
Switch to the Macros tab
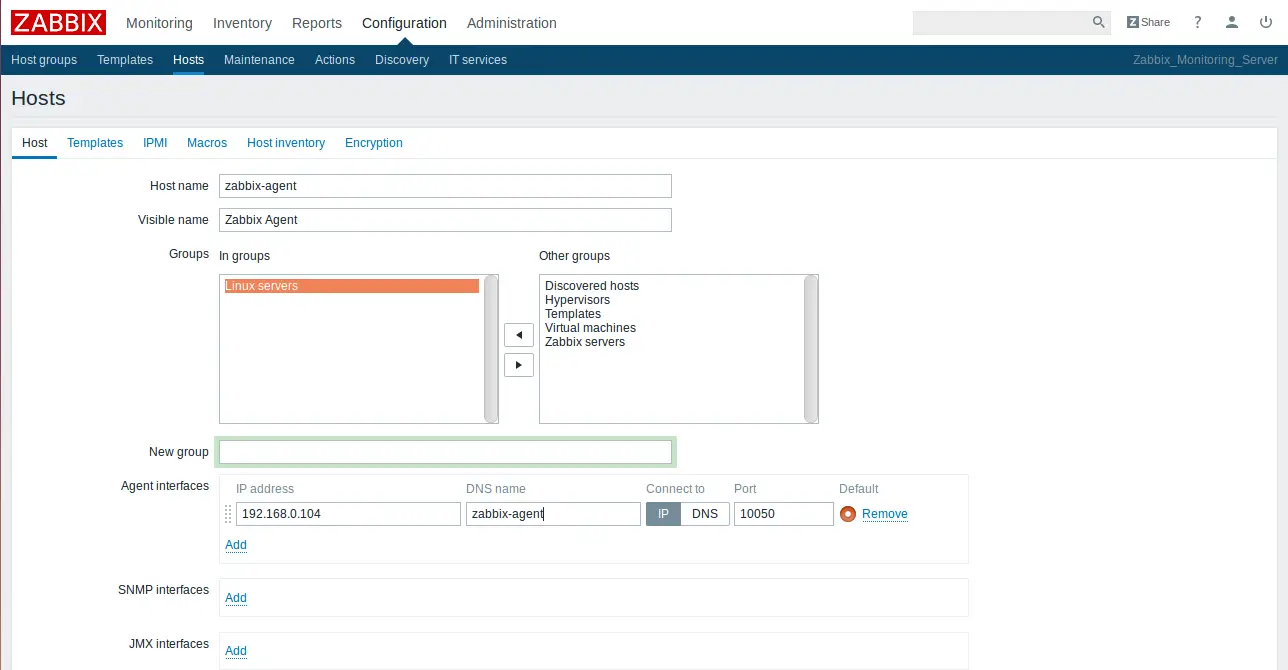(x=207, y=143)
